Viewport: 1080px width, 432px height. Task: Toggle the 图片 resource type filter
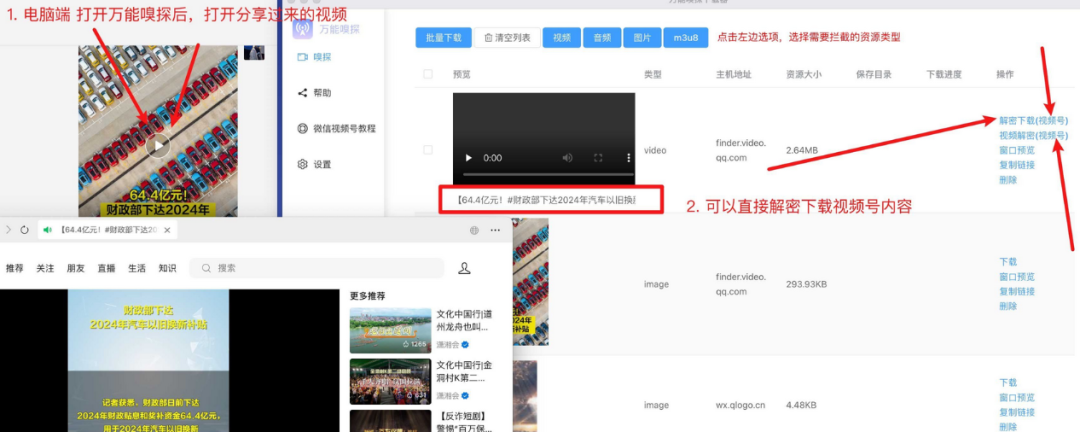click(643, 38)
